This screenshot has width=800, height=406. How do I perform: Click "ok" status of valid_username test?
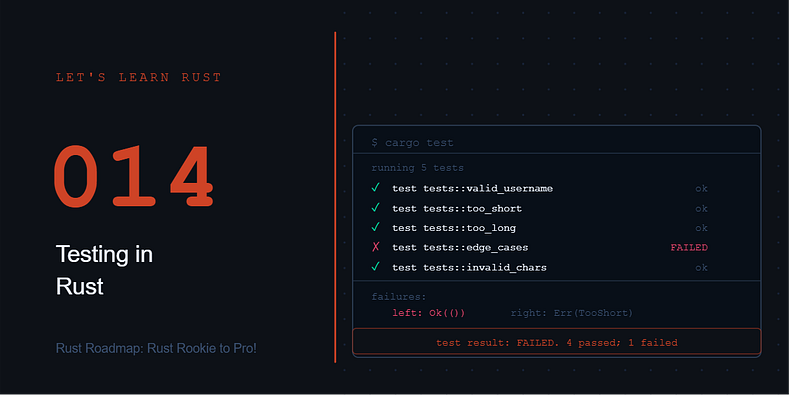[x=702, y=189]
